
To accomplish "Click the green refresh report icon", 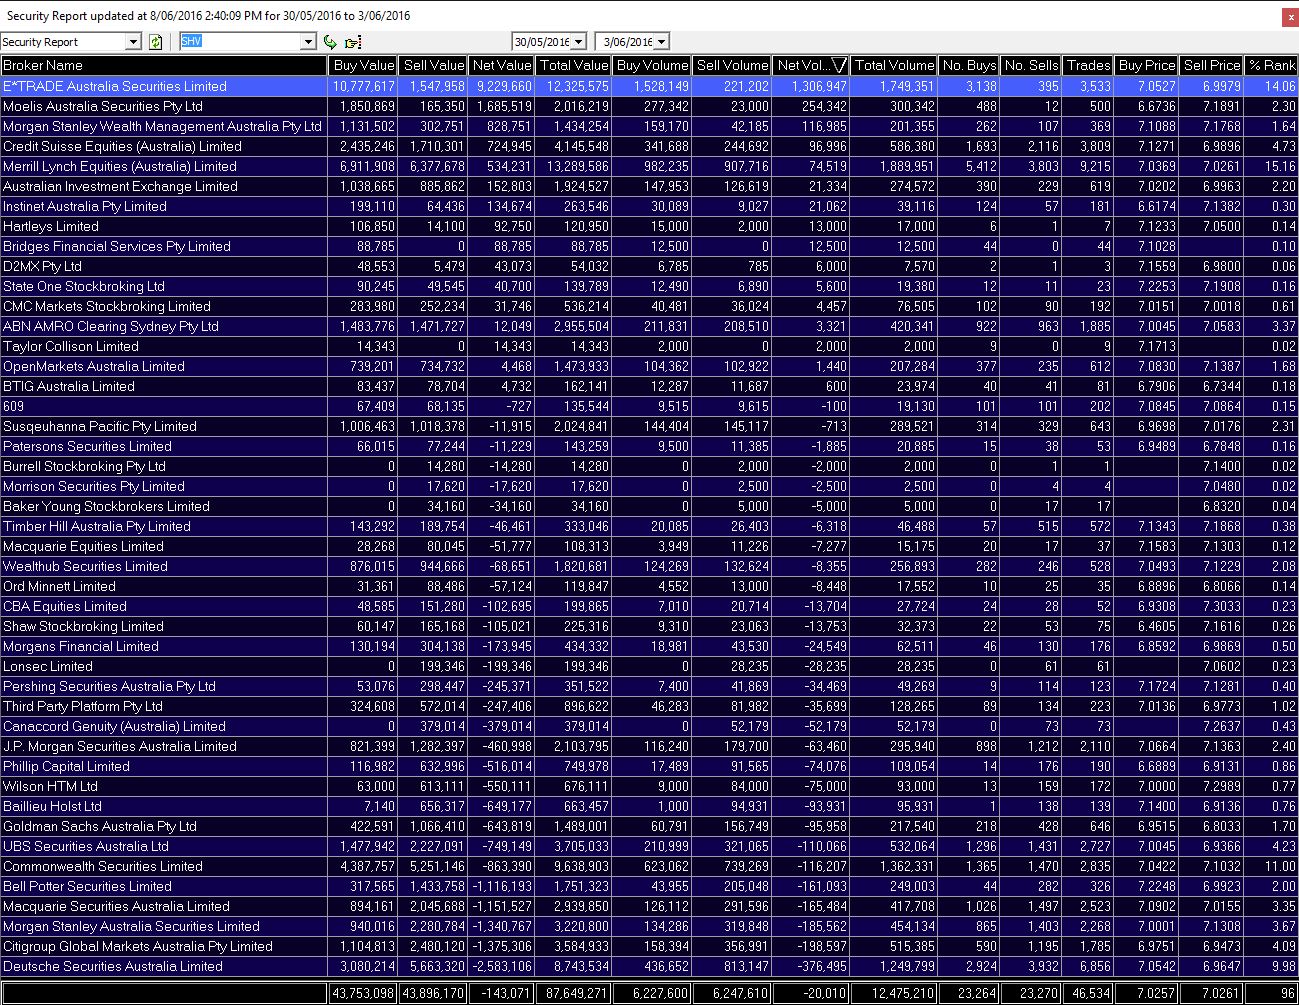I will 155,42.
